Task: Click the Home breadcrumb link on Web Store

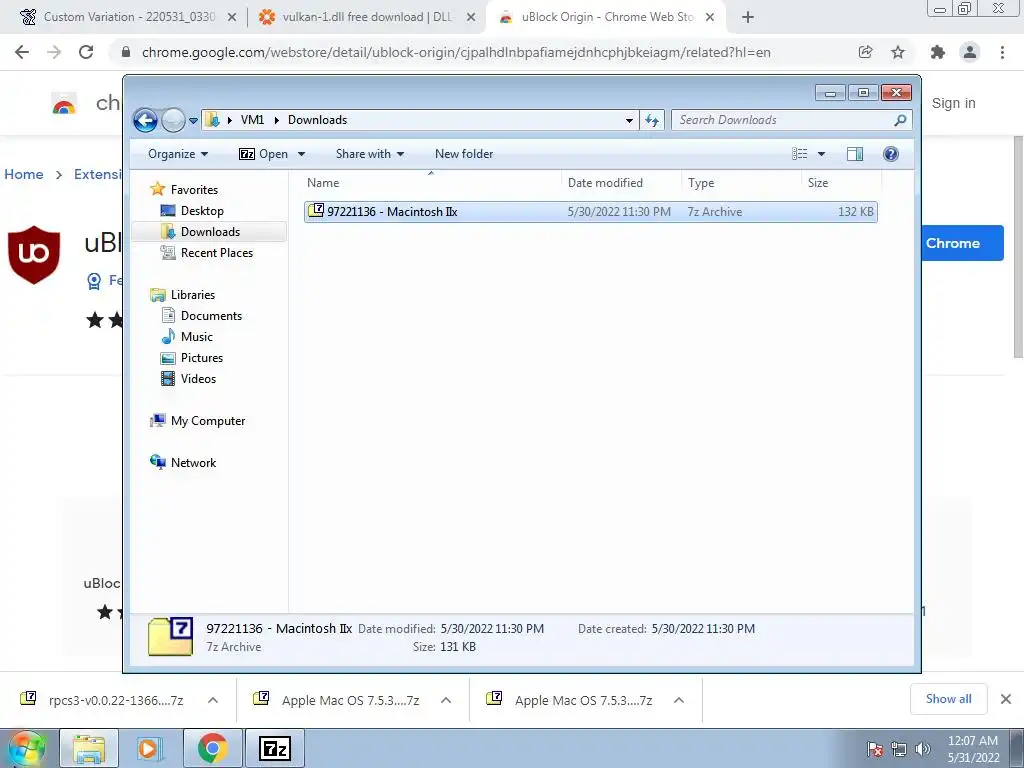Action: coord(24,174)
